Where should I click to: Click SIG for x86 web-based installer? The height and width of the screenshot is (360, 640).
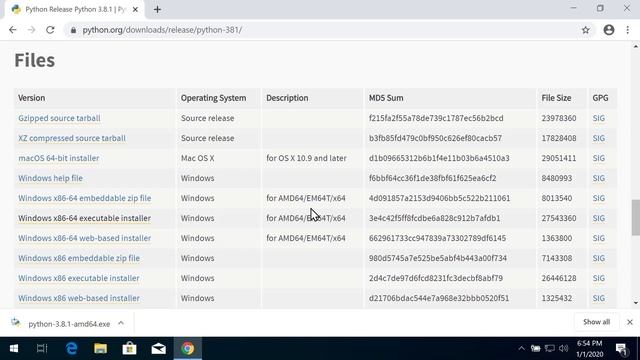[598, 298]
